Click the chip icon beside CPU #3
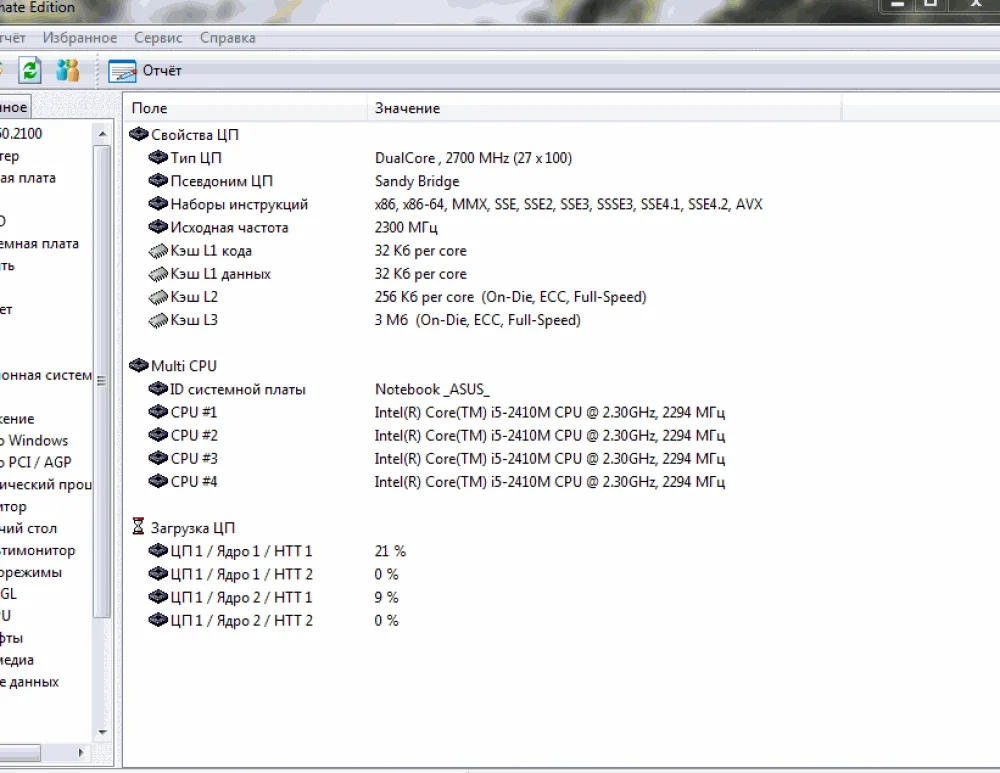 pos(158,458)
